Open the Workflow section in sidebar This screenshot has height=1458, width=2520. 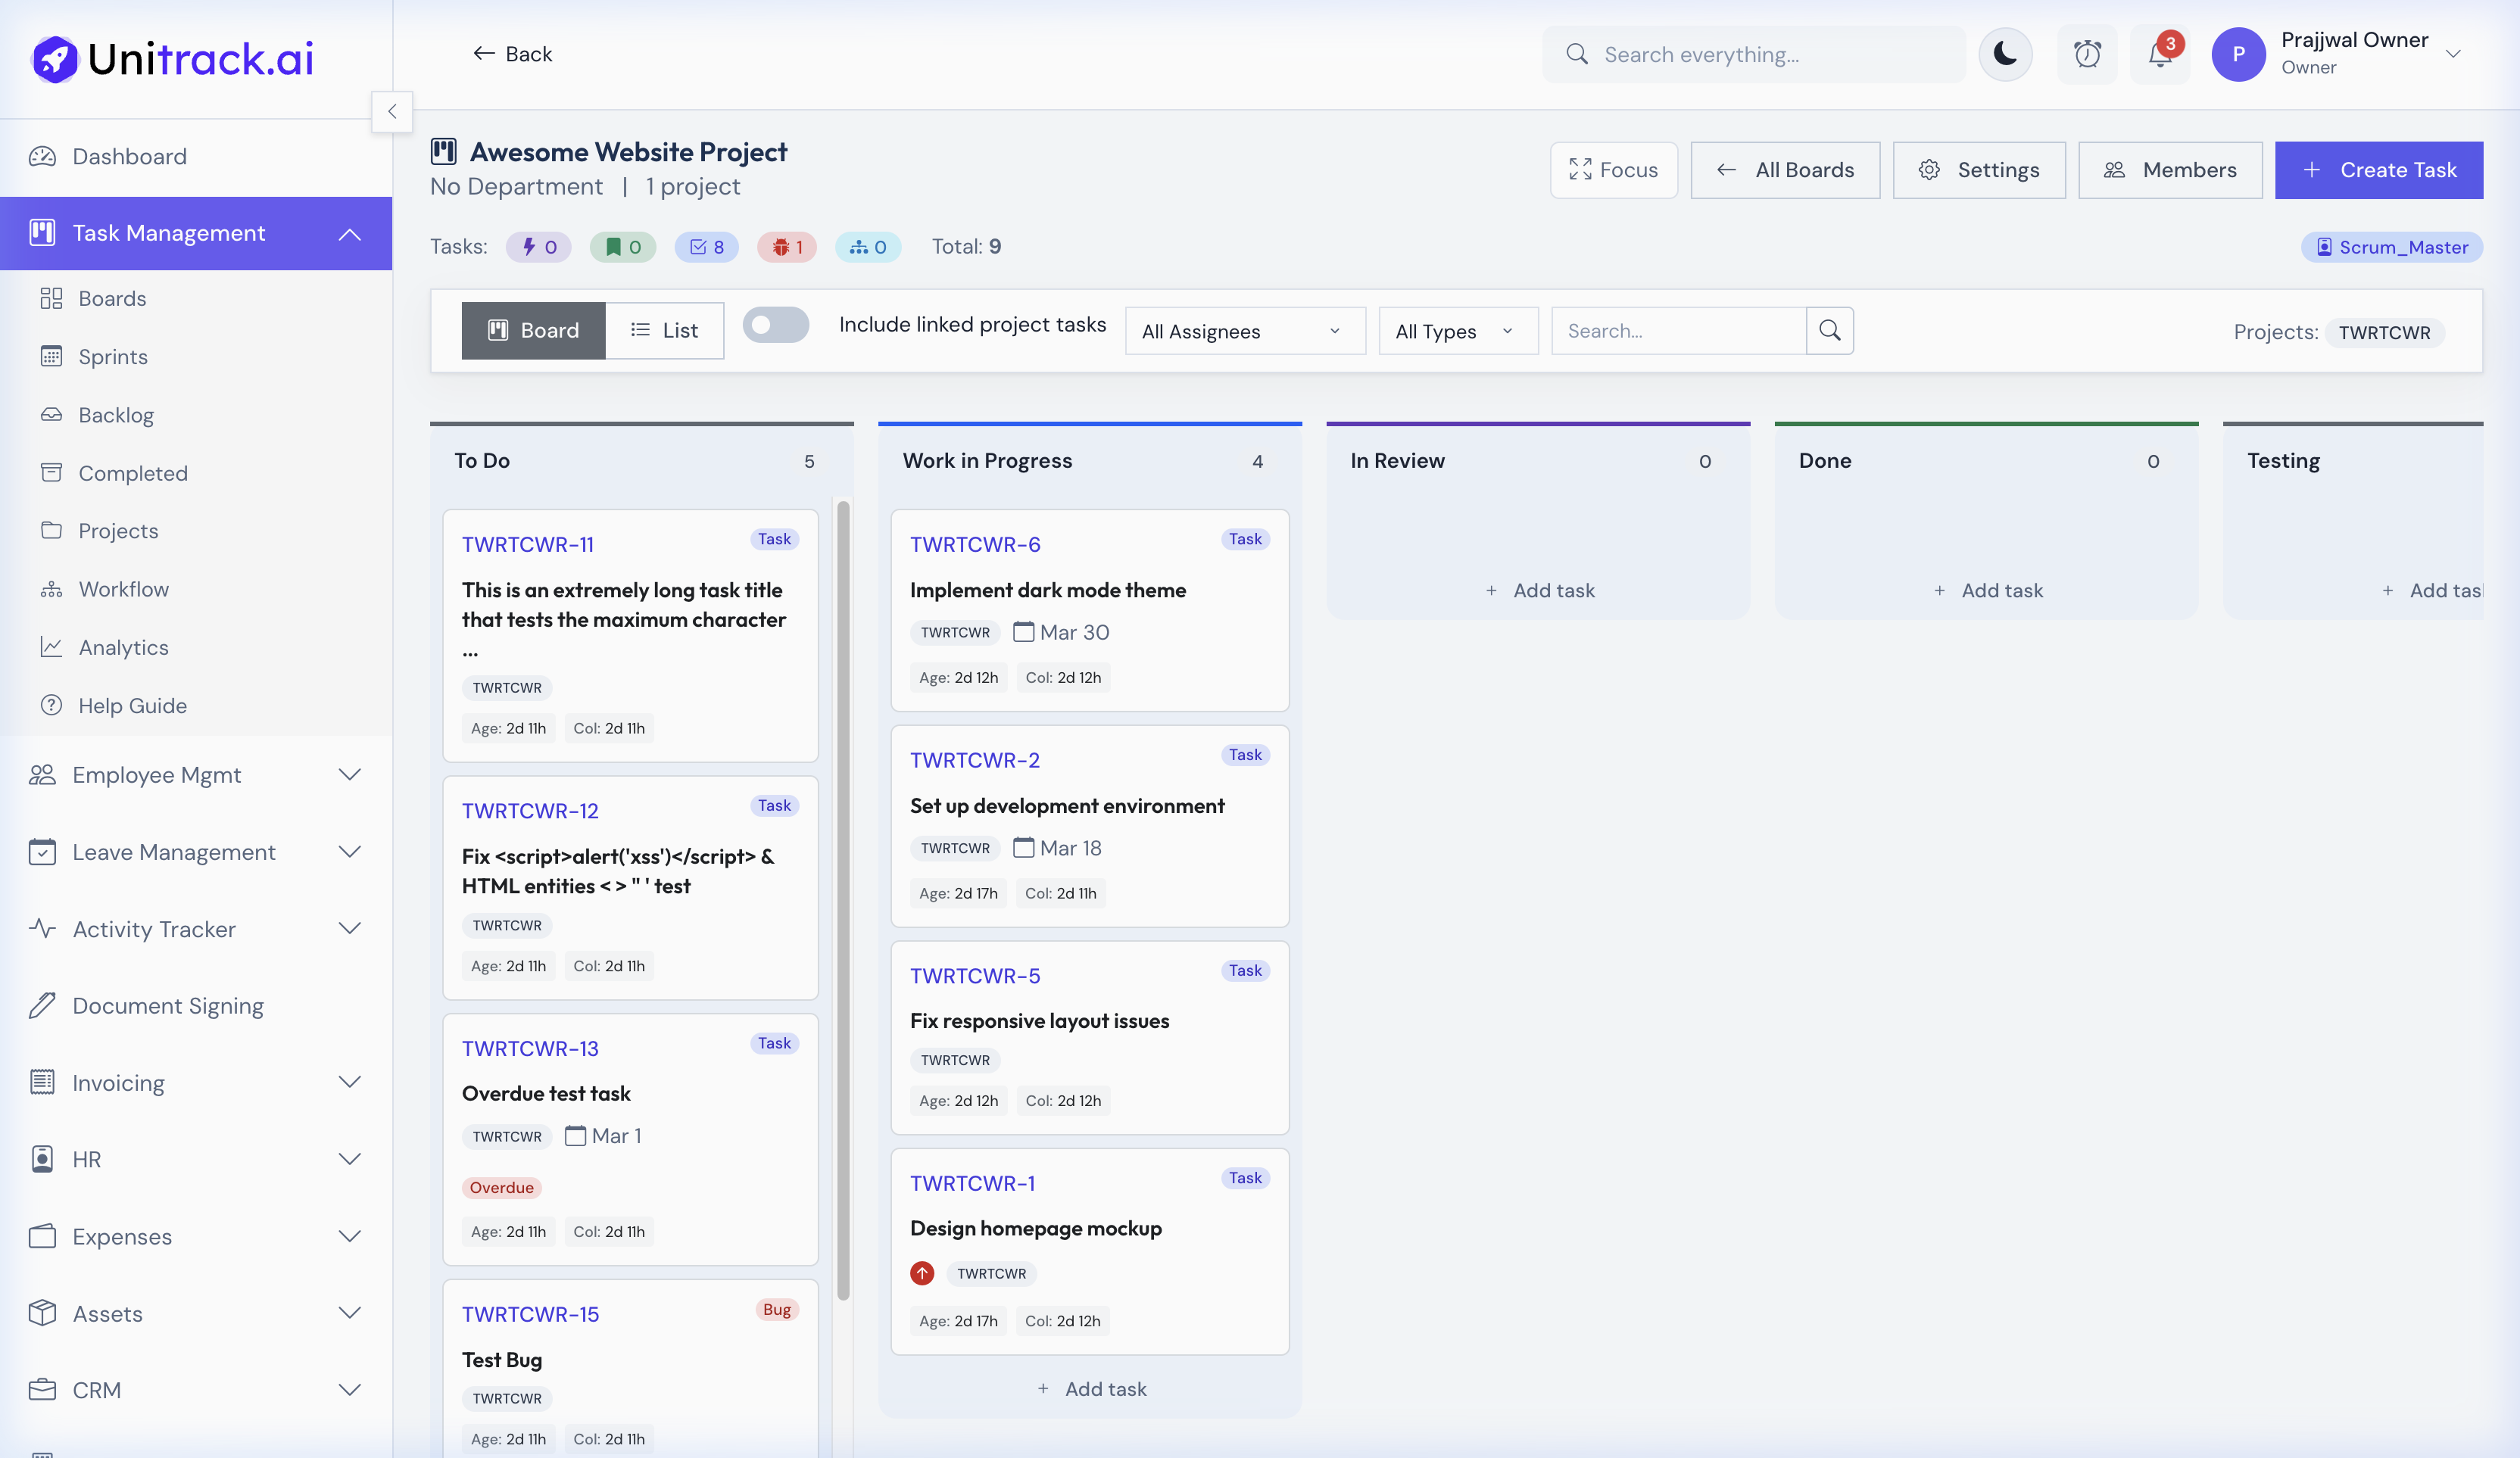pos(124,588)
